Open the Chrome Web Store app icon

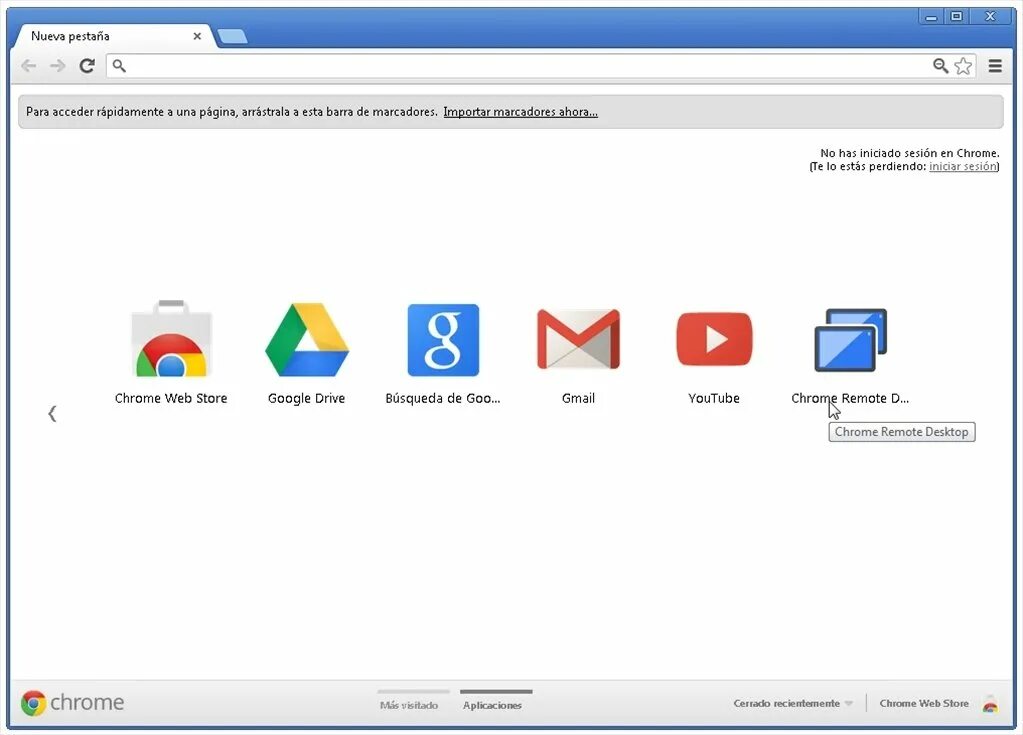point(171,338)
